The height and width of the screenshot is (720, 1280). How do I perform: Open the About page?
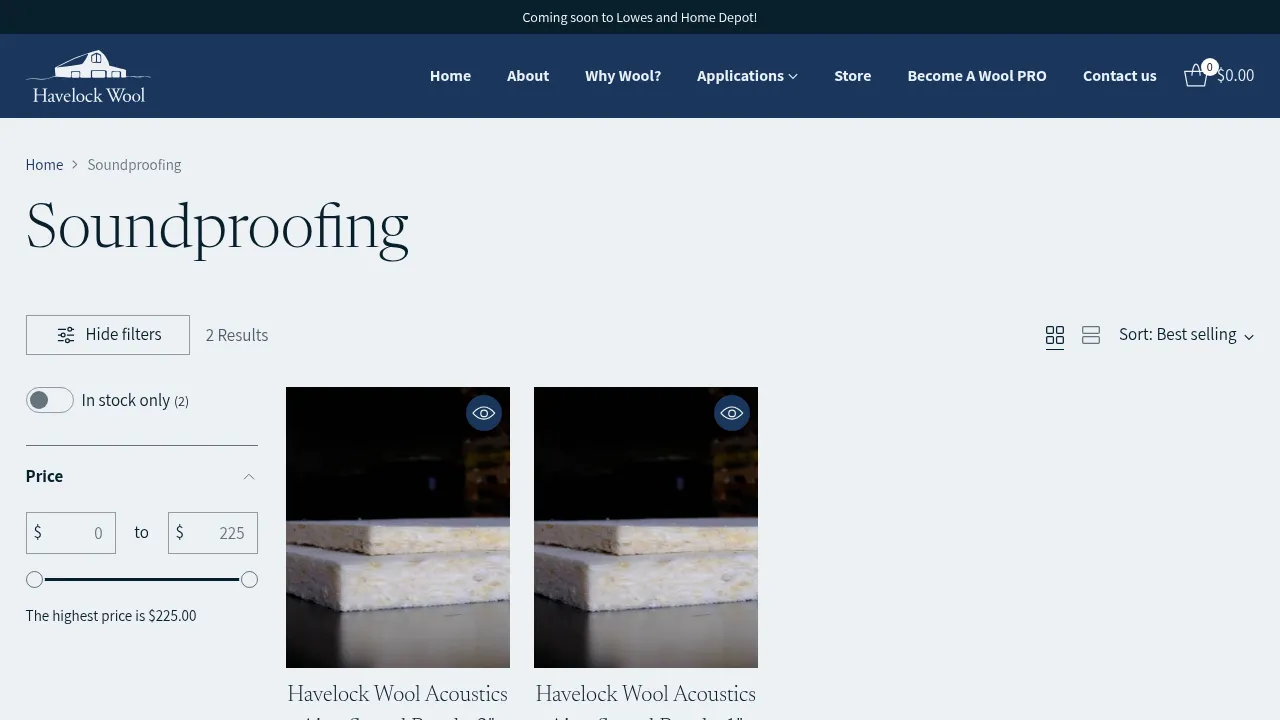point(528,76)
